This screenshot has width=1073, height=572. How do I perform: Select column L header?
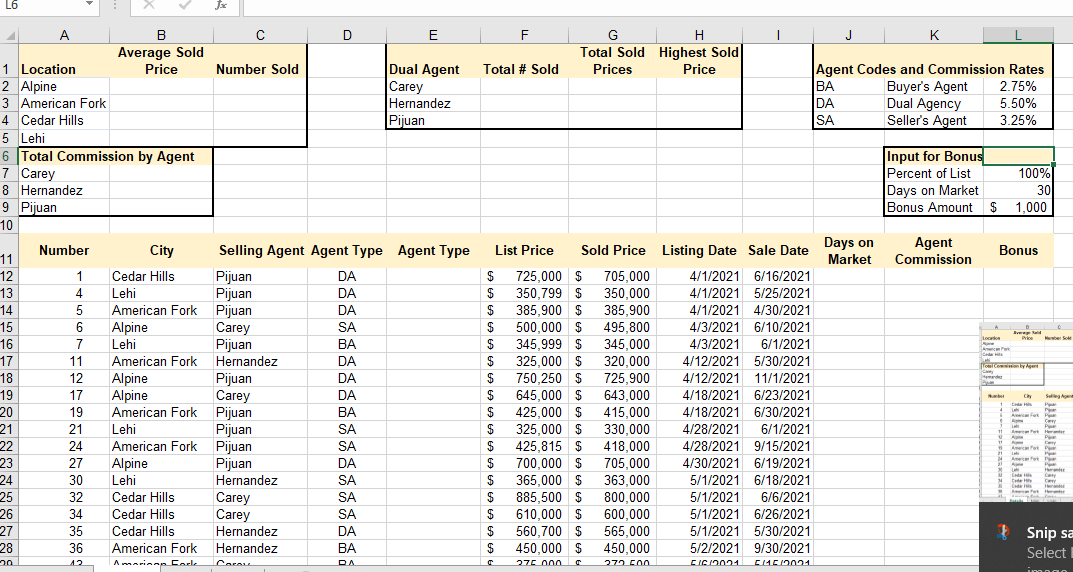(1018, 36)
